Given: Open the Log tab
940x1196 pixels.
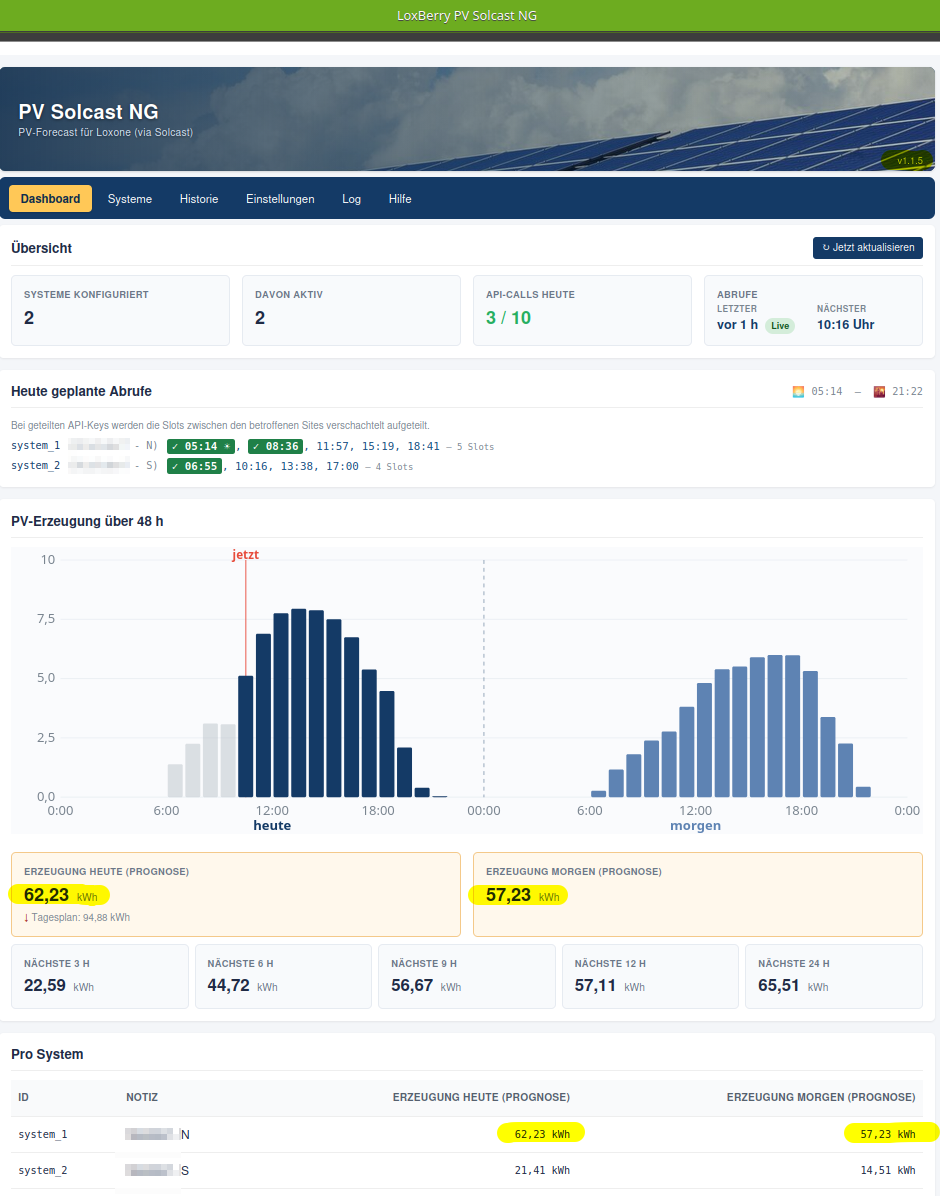Looking at the screenshot, I should (352, 199).
